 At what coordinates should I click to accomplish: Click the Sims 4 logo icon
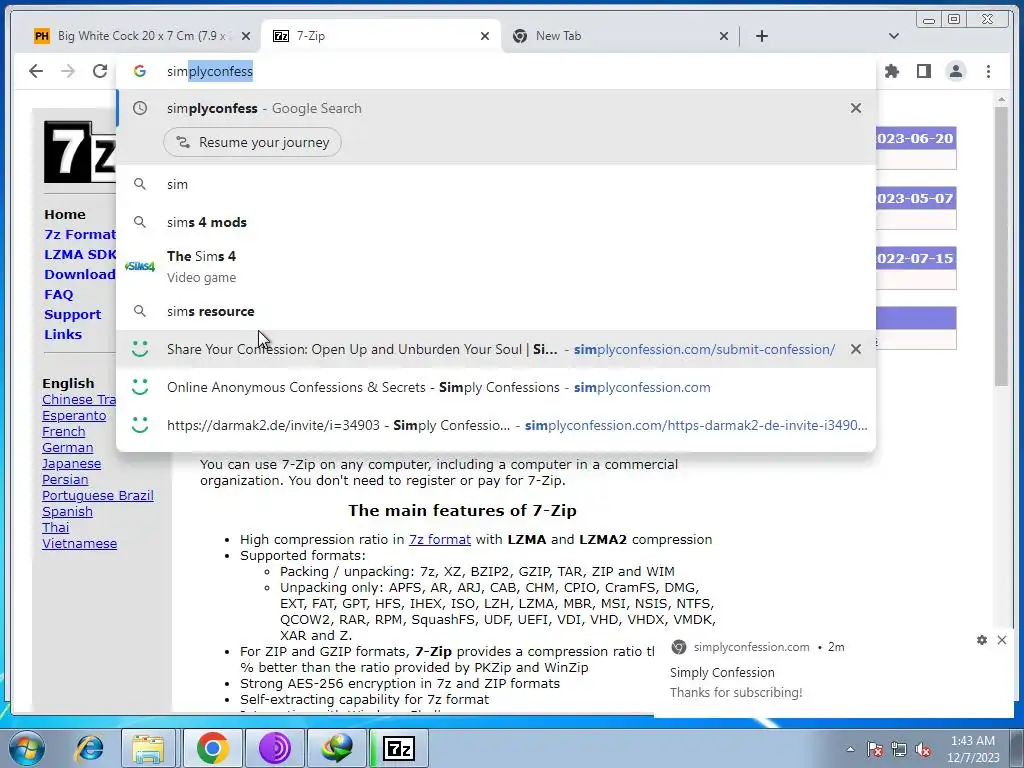(140, 266)
